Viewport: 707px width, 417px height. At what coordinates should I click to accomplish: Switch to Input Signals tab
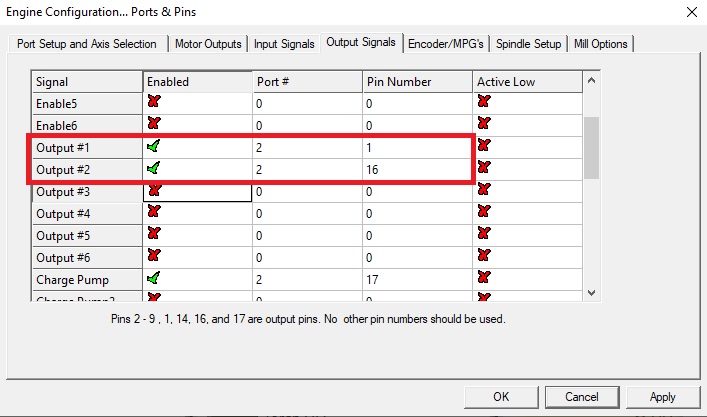284,44
